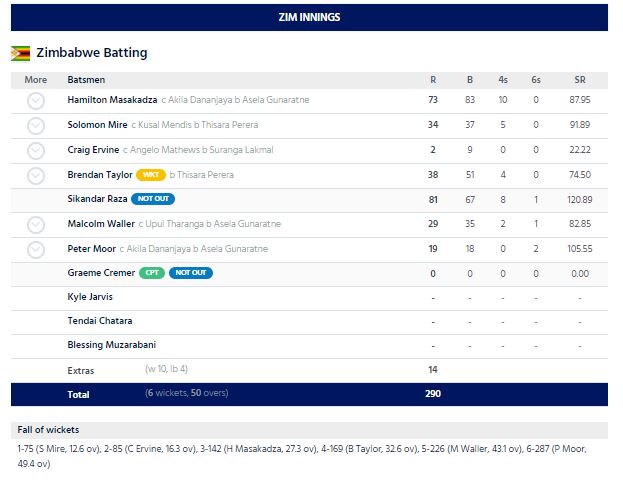Expand Malcolm Waller's row chevron

pyautogui.click(x=36, y=225)
